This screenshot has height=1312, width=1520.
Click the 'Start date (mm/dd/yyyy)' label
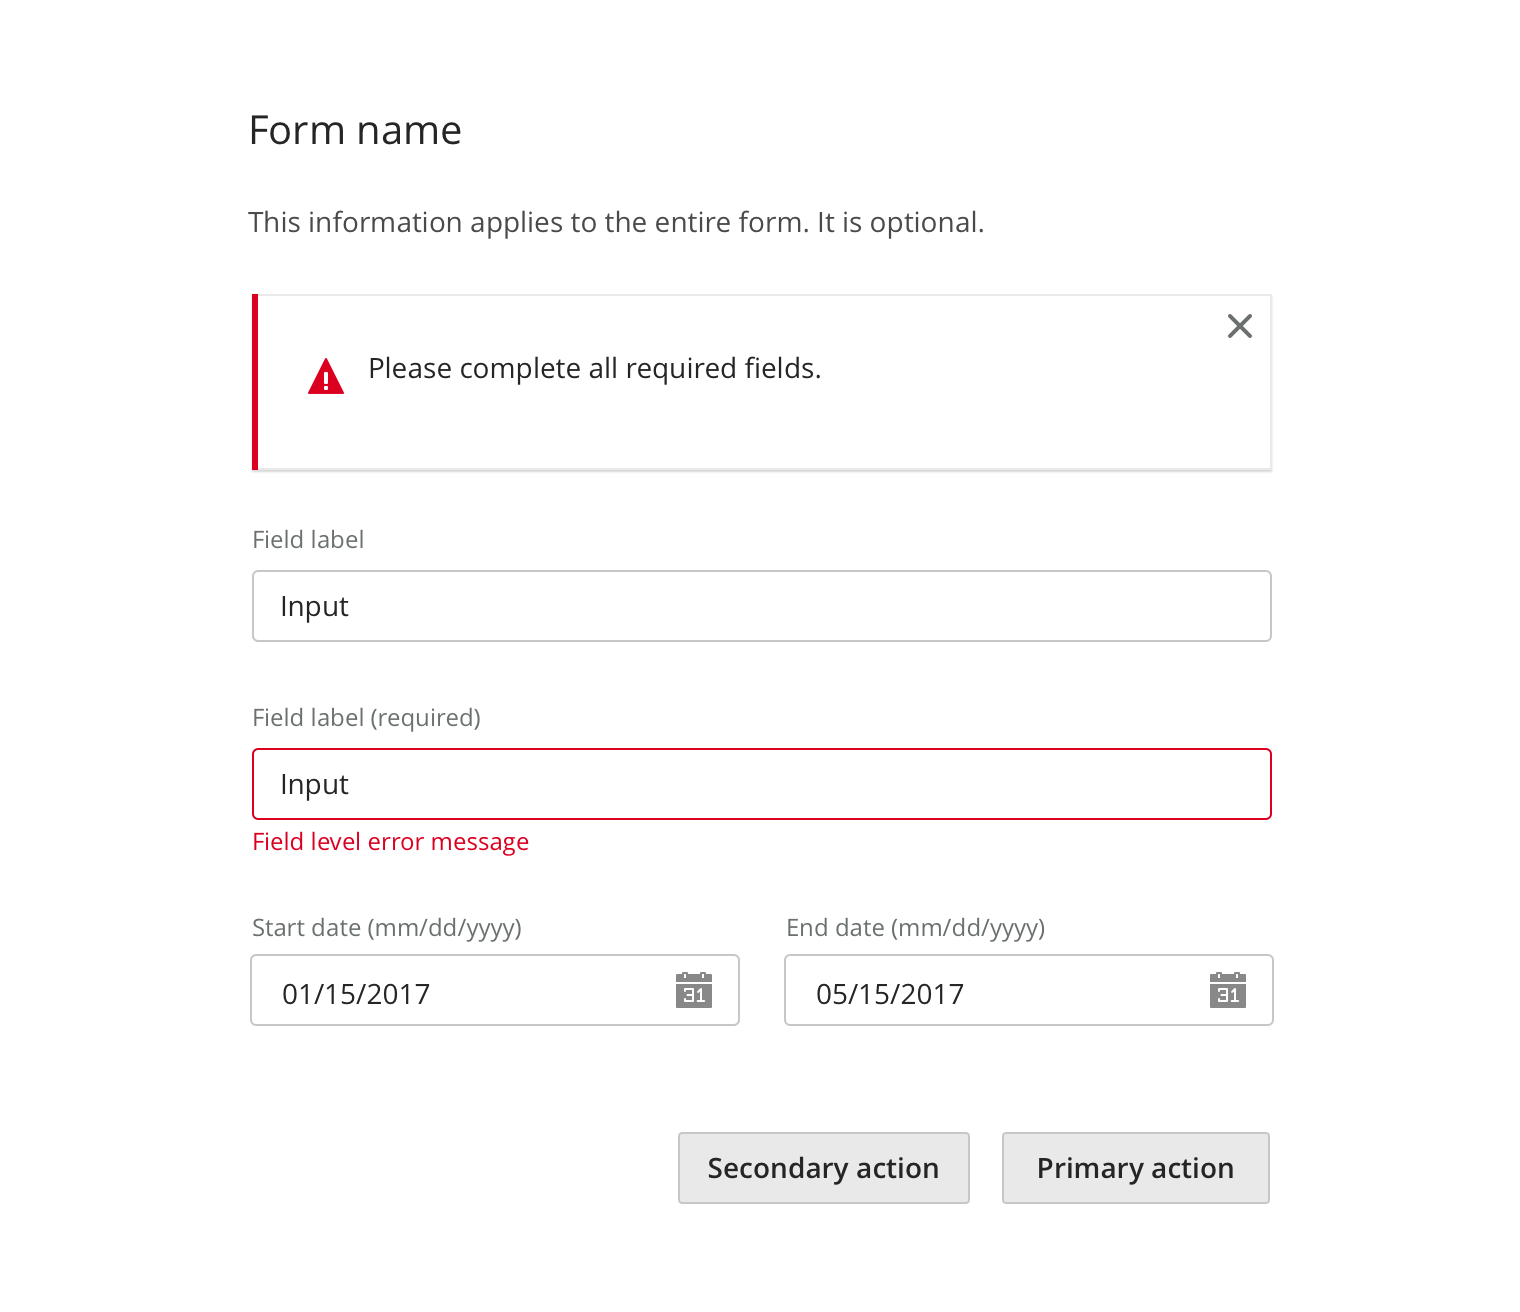[x=386, y=928]
